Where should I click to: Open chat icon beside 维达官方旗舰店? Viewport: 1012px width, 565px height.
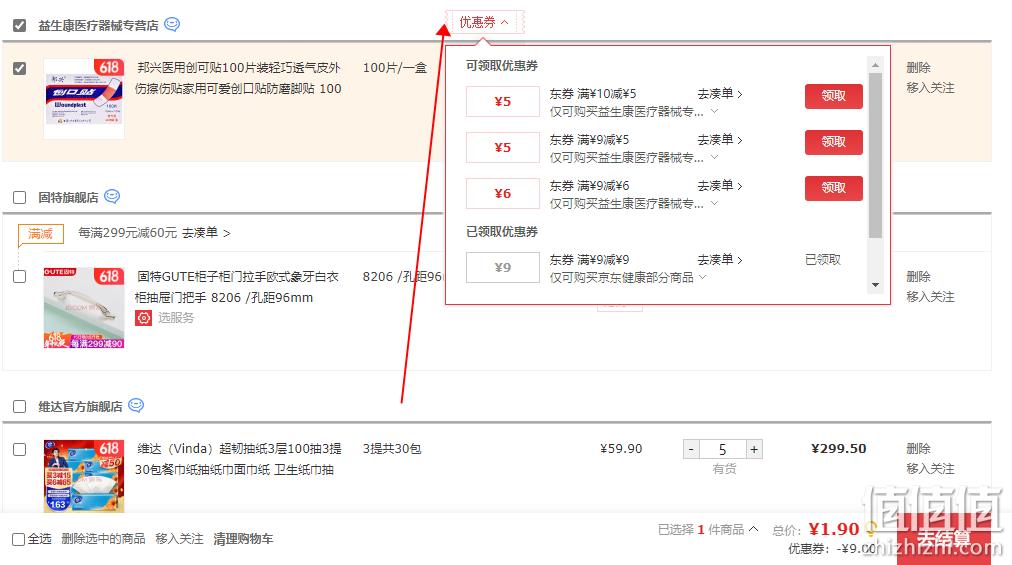(x=136, y=406)
